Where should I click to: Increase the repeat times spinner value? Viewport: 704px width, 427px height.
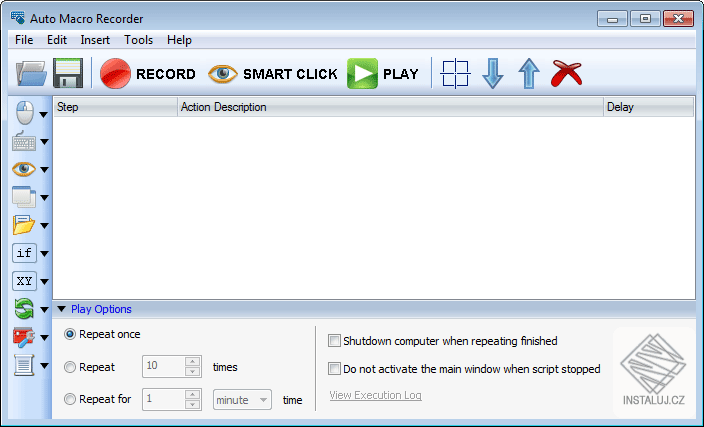[193, 361]
